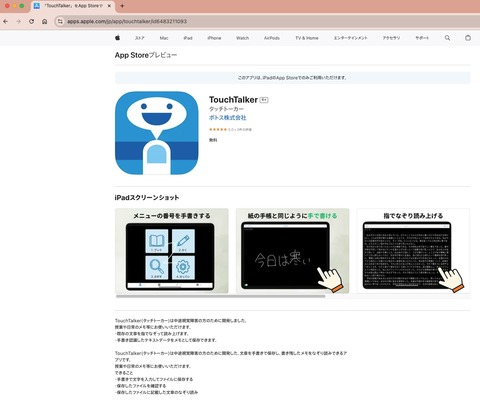The image size is (480, 401).
Task: Click the Apple logo in navigation
Action: coord(117,38)
